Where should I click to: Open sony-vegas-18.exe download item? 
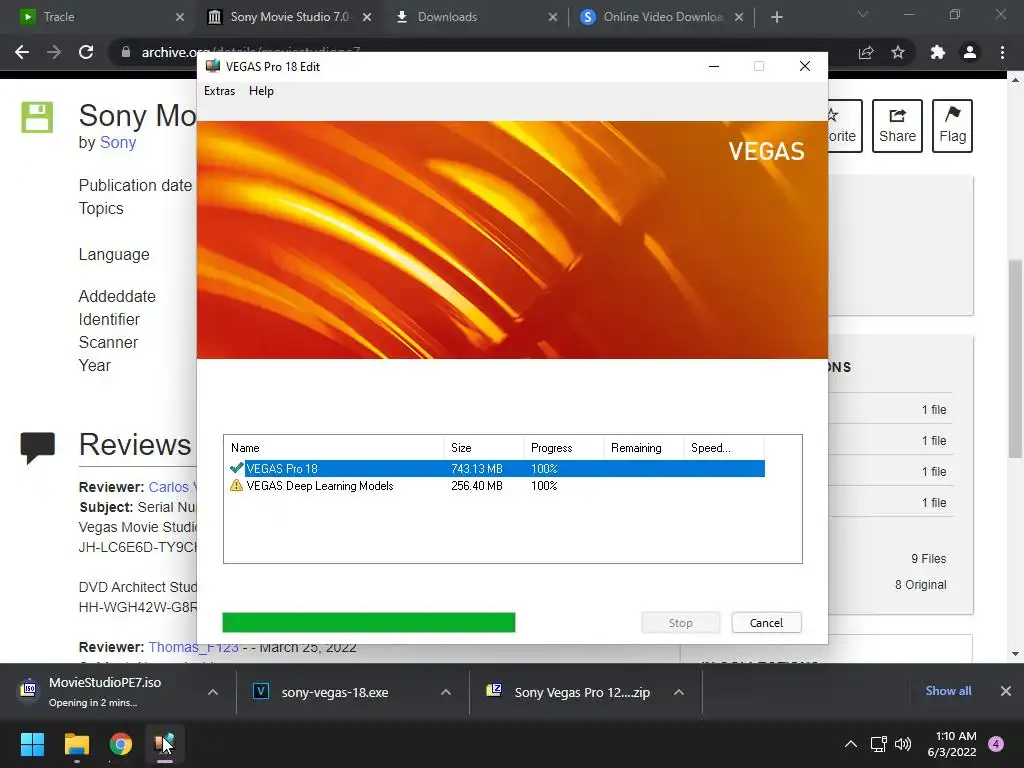pyautogui.click(x=334, y=692)
